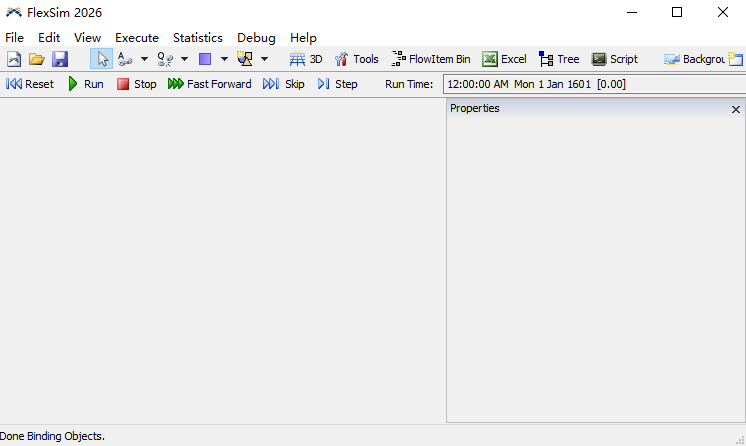Image resolution: width=746 pixels, height=446 pixels.
Task: Step to the next simulation event
Action: pos(337,84)
